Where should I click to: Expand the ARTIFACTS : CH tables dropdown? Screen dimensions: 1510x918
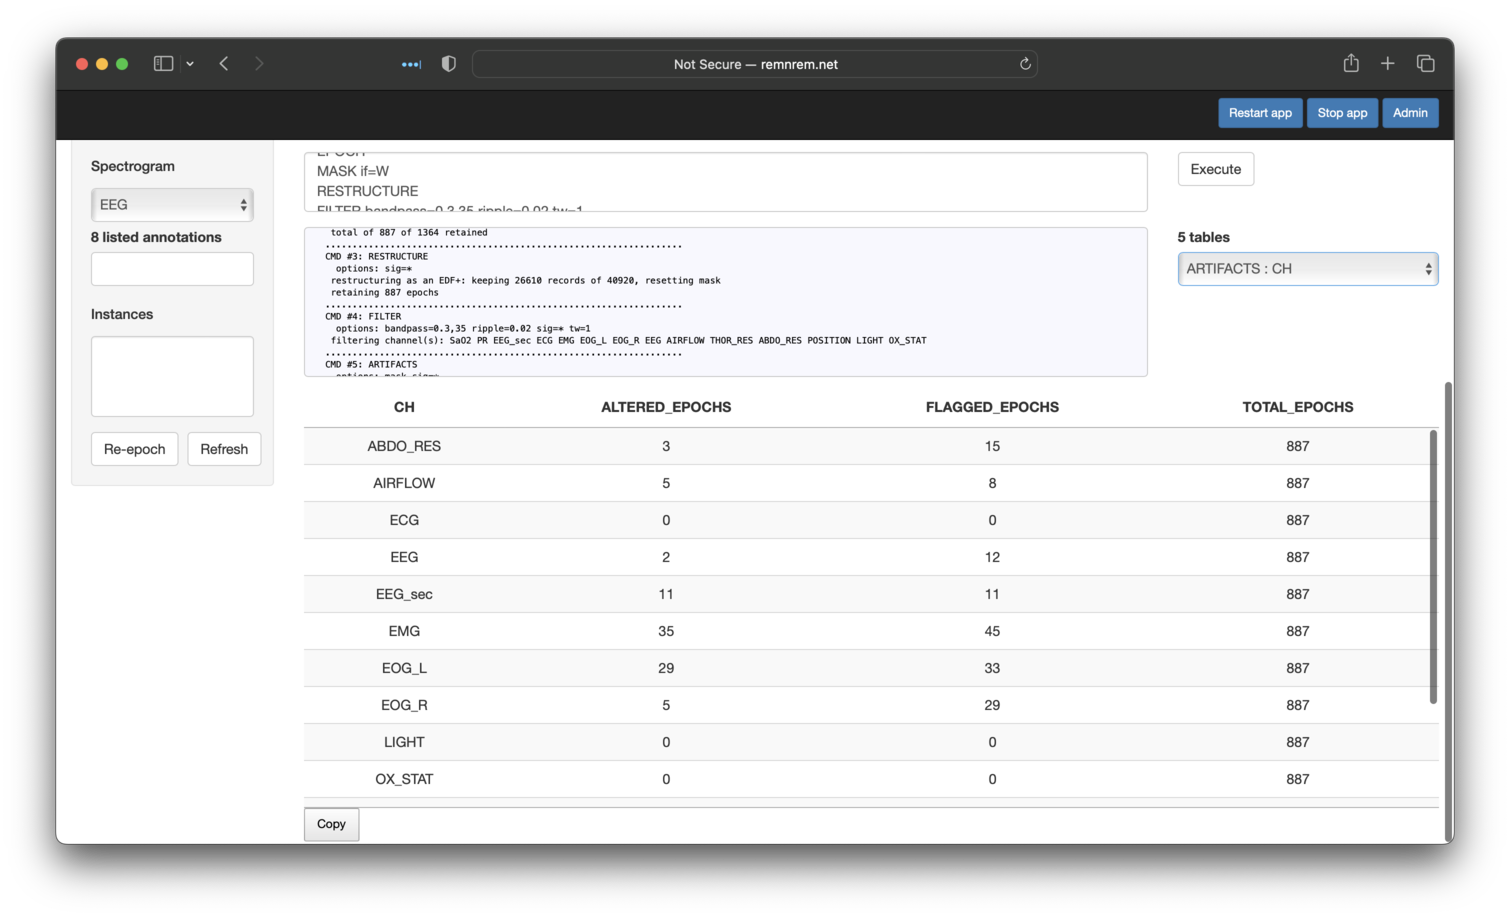tap(1307, 269)
